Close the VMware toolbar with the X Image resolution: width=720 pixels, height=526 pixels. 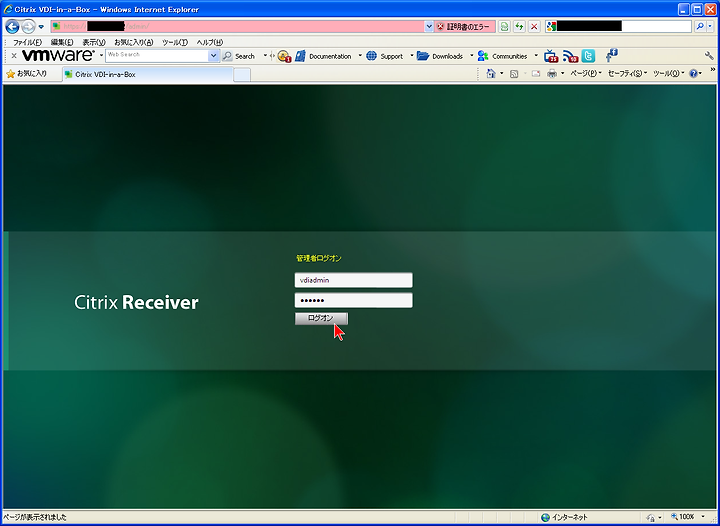pyautogui.click(x=14, y=56)
